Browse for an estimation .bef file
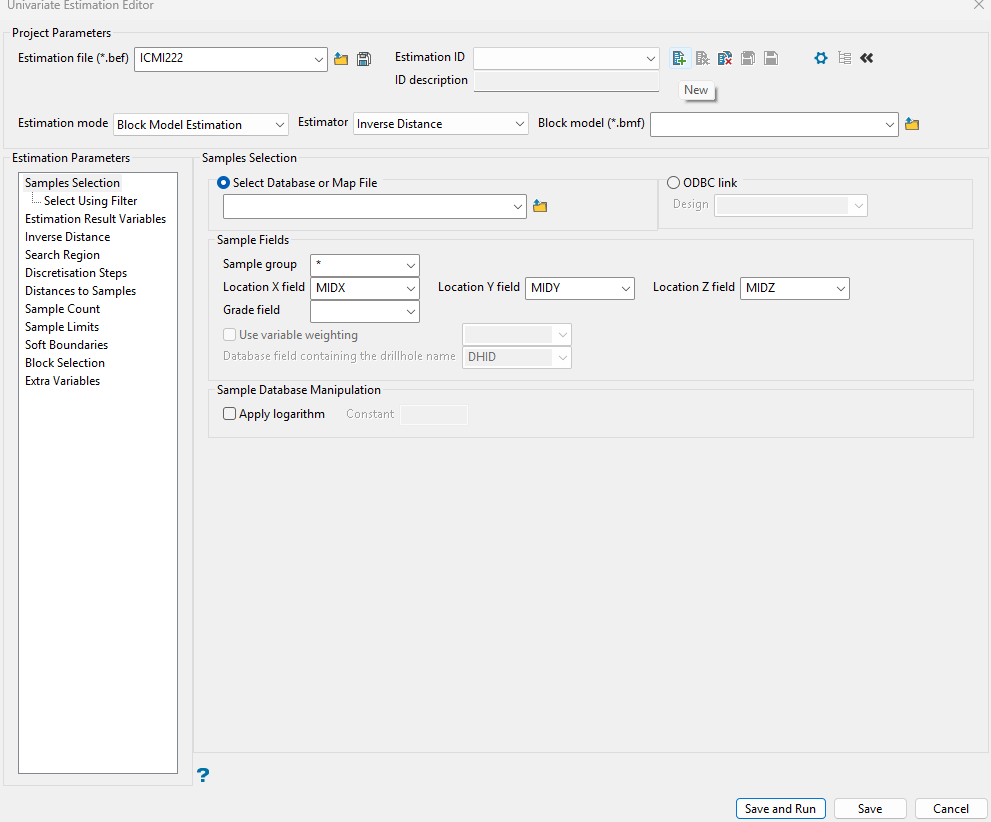Screen dimensions: 991x822 click(341, 59)
